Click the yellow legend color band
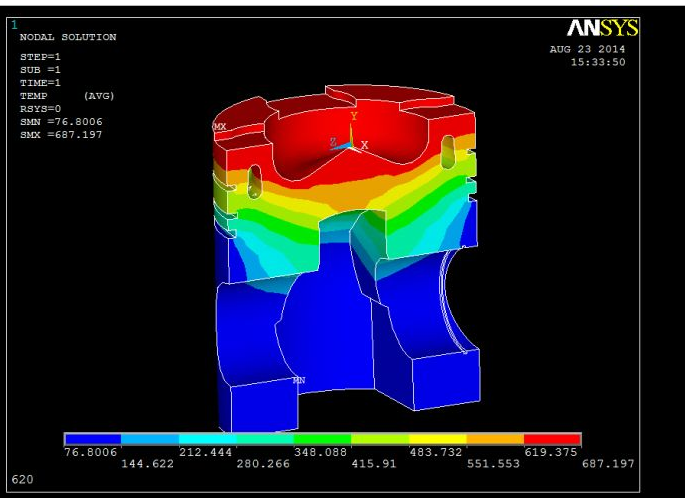This screenshot has width=685, height=498. click(438, 439)
